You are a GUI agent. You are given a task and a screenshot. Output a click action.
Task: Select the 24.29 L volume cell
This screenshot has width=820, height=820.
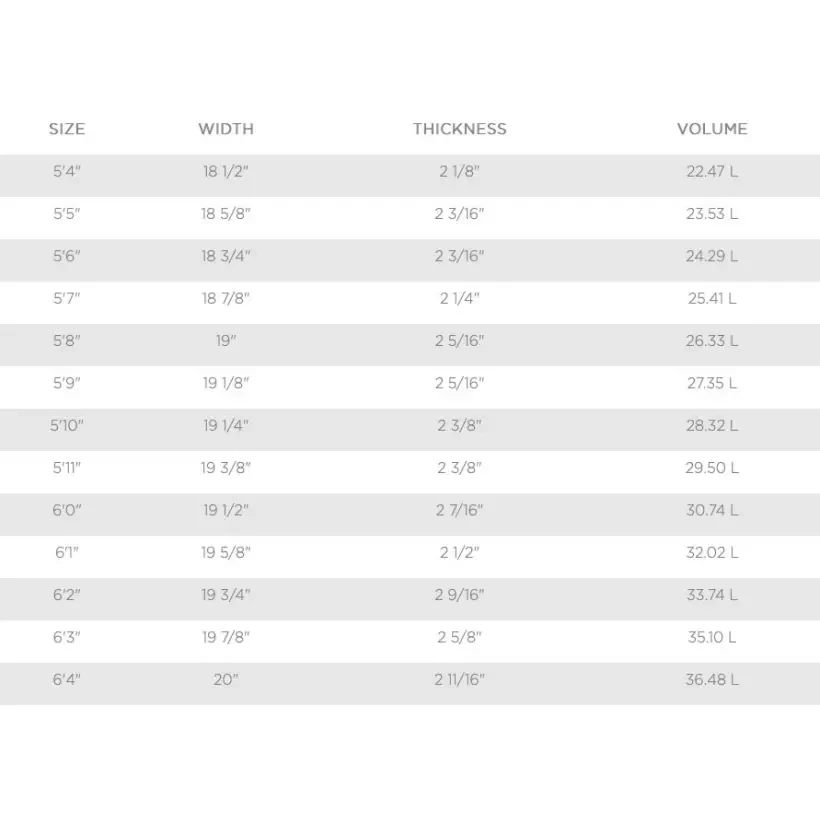[712, 256]
